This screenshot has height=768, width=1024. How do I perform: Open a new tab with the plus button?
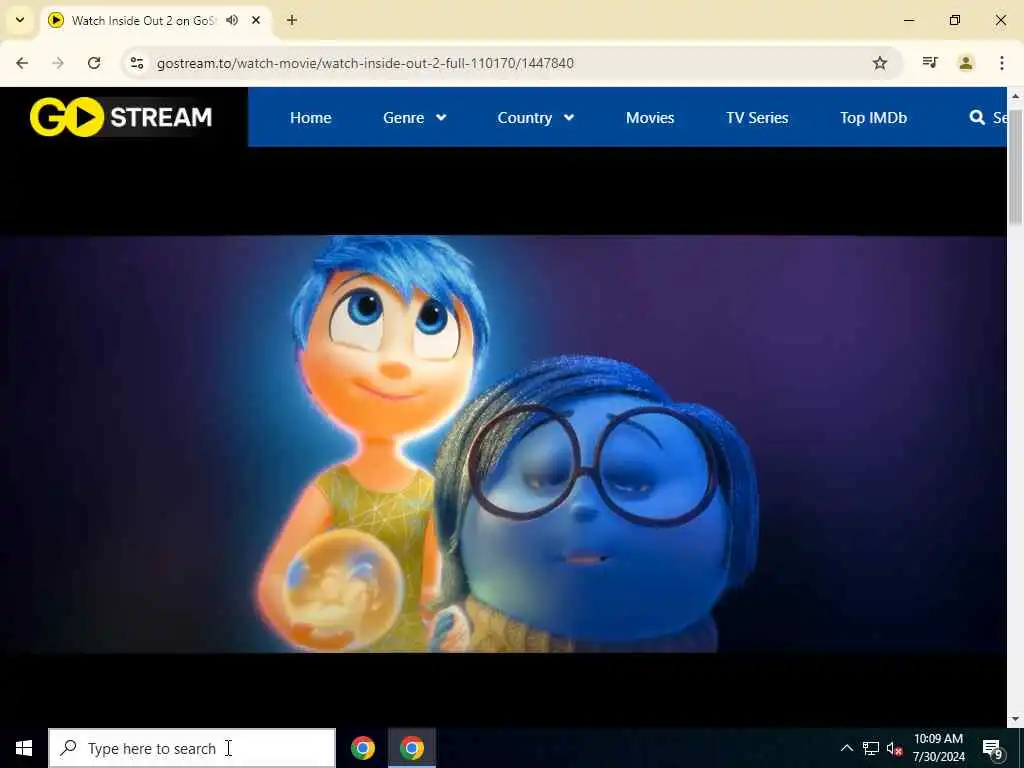point(292,20)
